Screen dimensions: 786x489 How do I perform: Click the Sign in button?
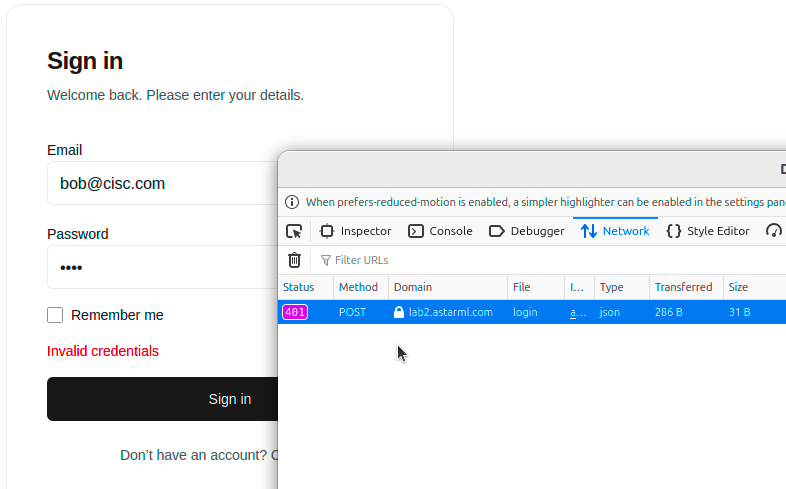click(x=162, y=399)
